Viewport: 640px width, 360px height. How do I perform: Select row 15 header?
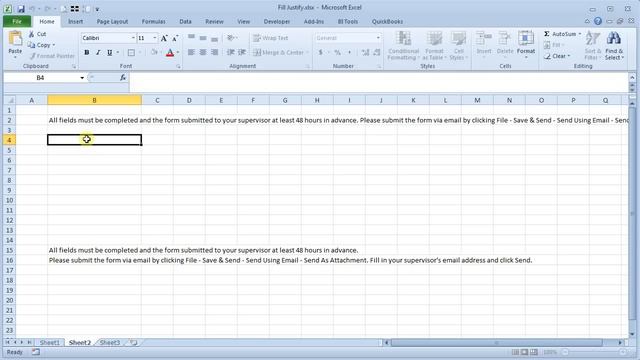9,250
